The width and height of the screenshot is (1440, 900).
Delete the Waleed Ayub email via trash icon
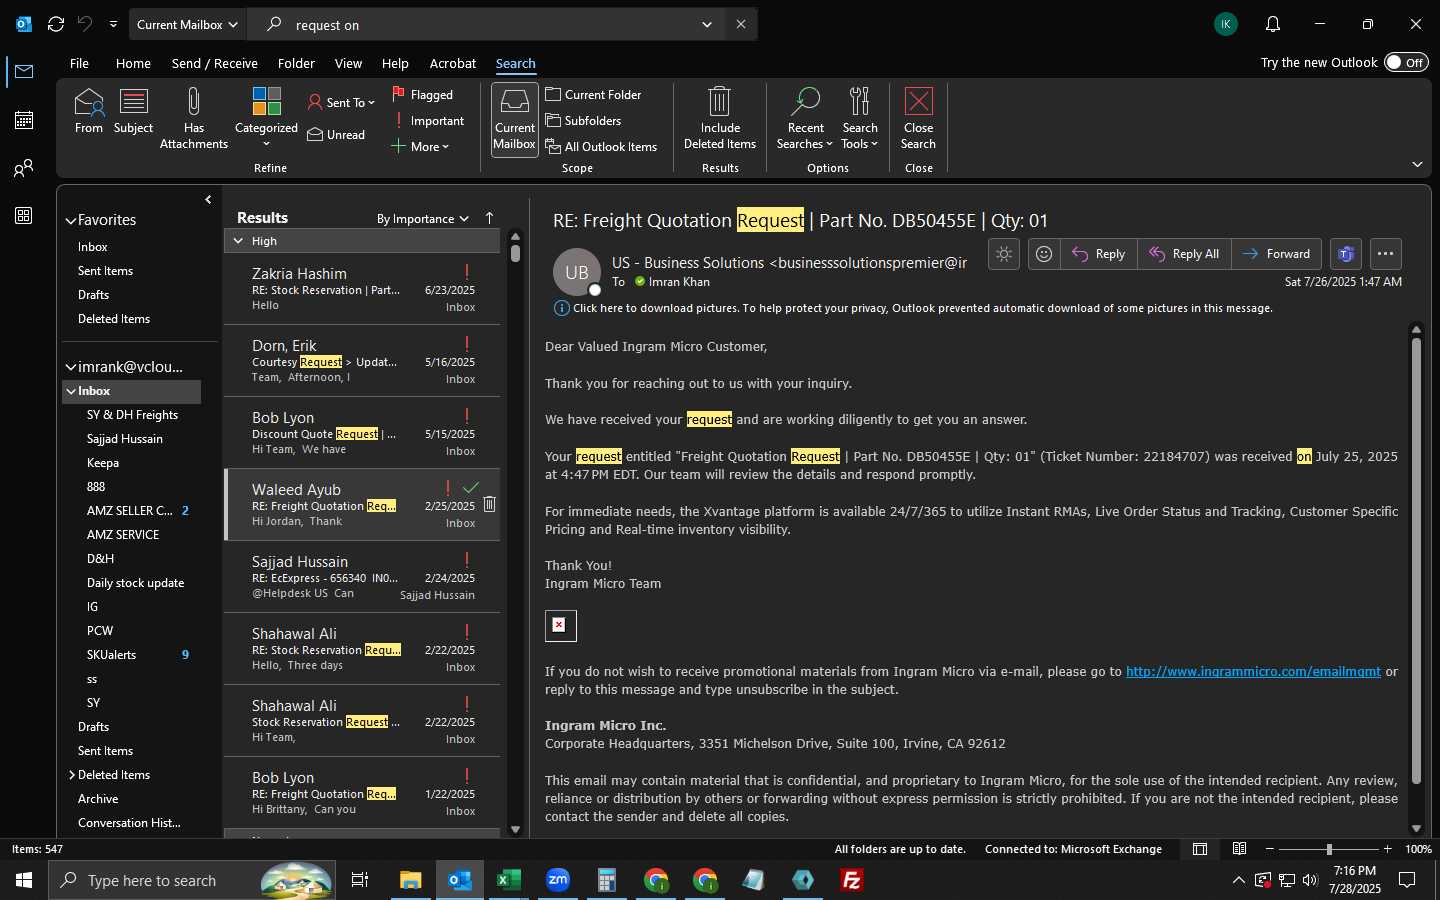(490, 504)
